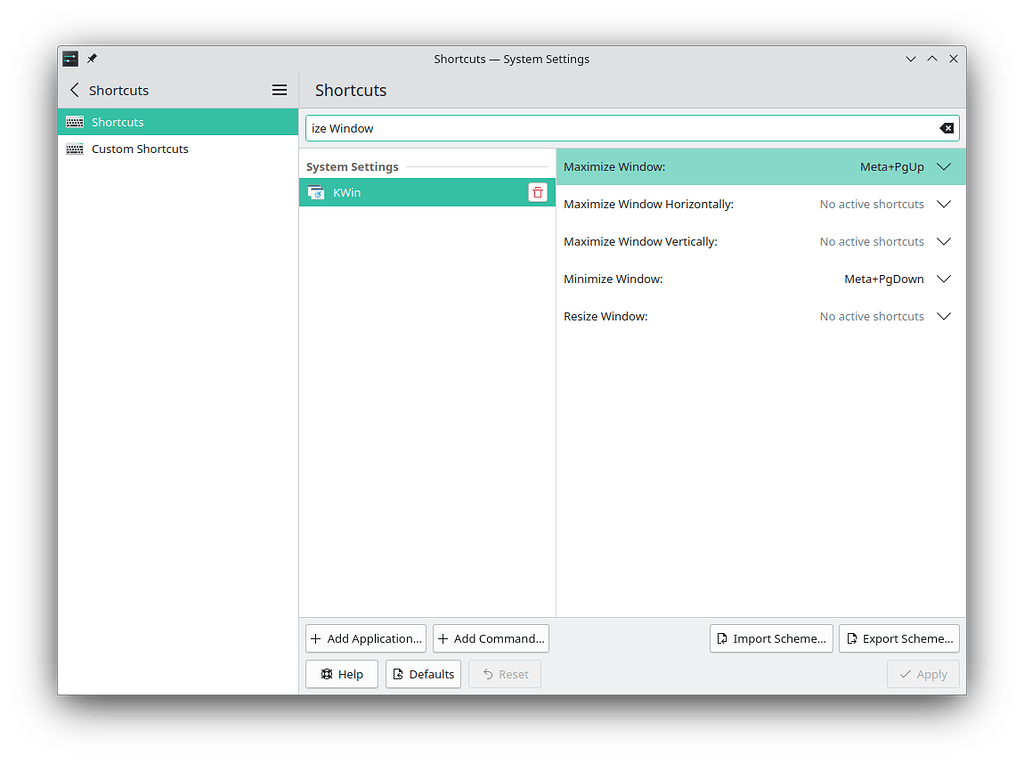Viewport: 1024px width, 763px height.
Task: Click the back arrow next to Shortcuts
Action: (x=74, y=90)
